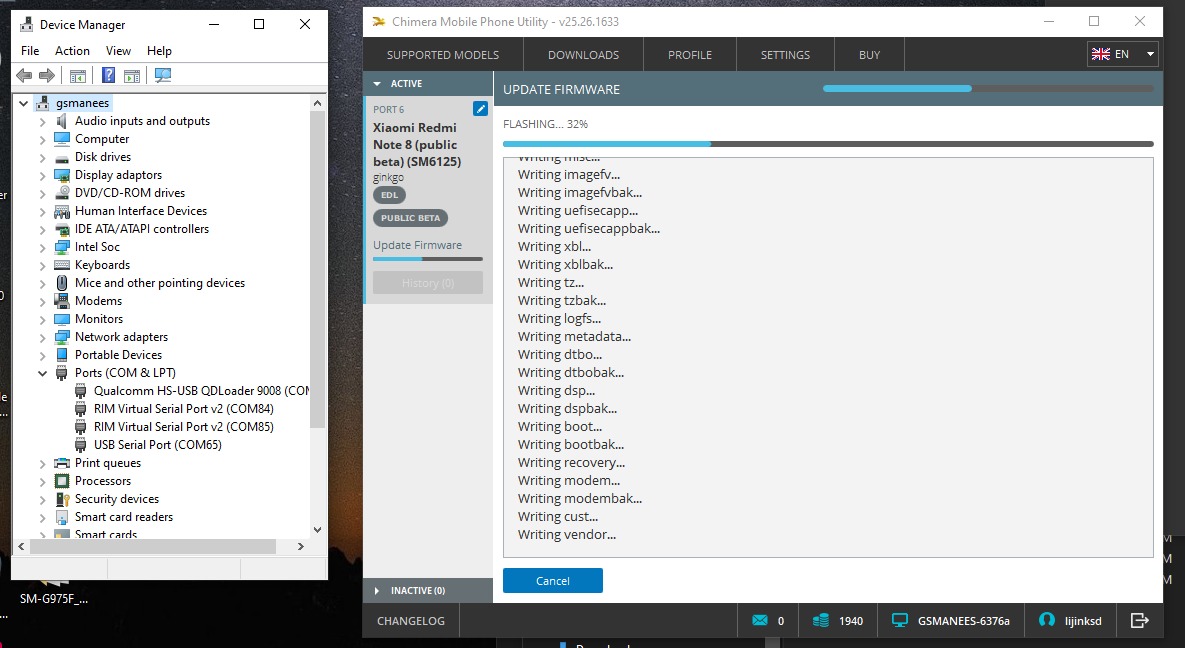Image resolution: width=1185 pixels, height=648 pixels.
Task: Click the Network adapters icon
Action: [62, 337]
